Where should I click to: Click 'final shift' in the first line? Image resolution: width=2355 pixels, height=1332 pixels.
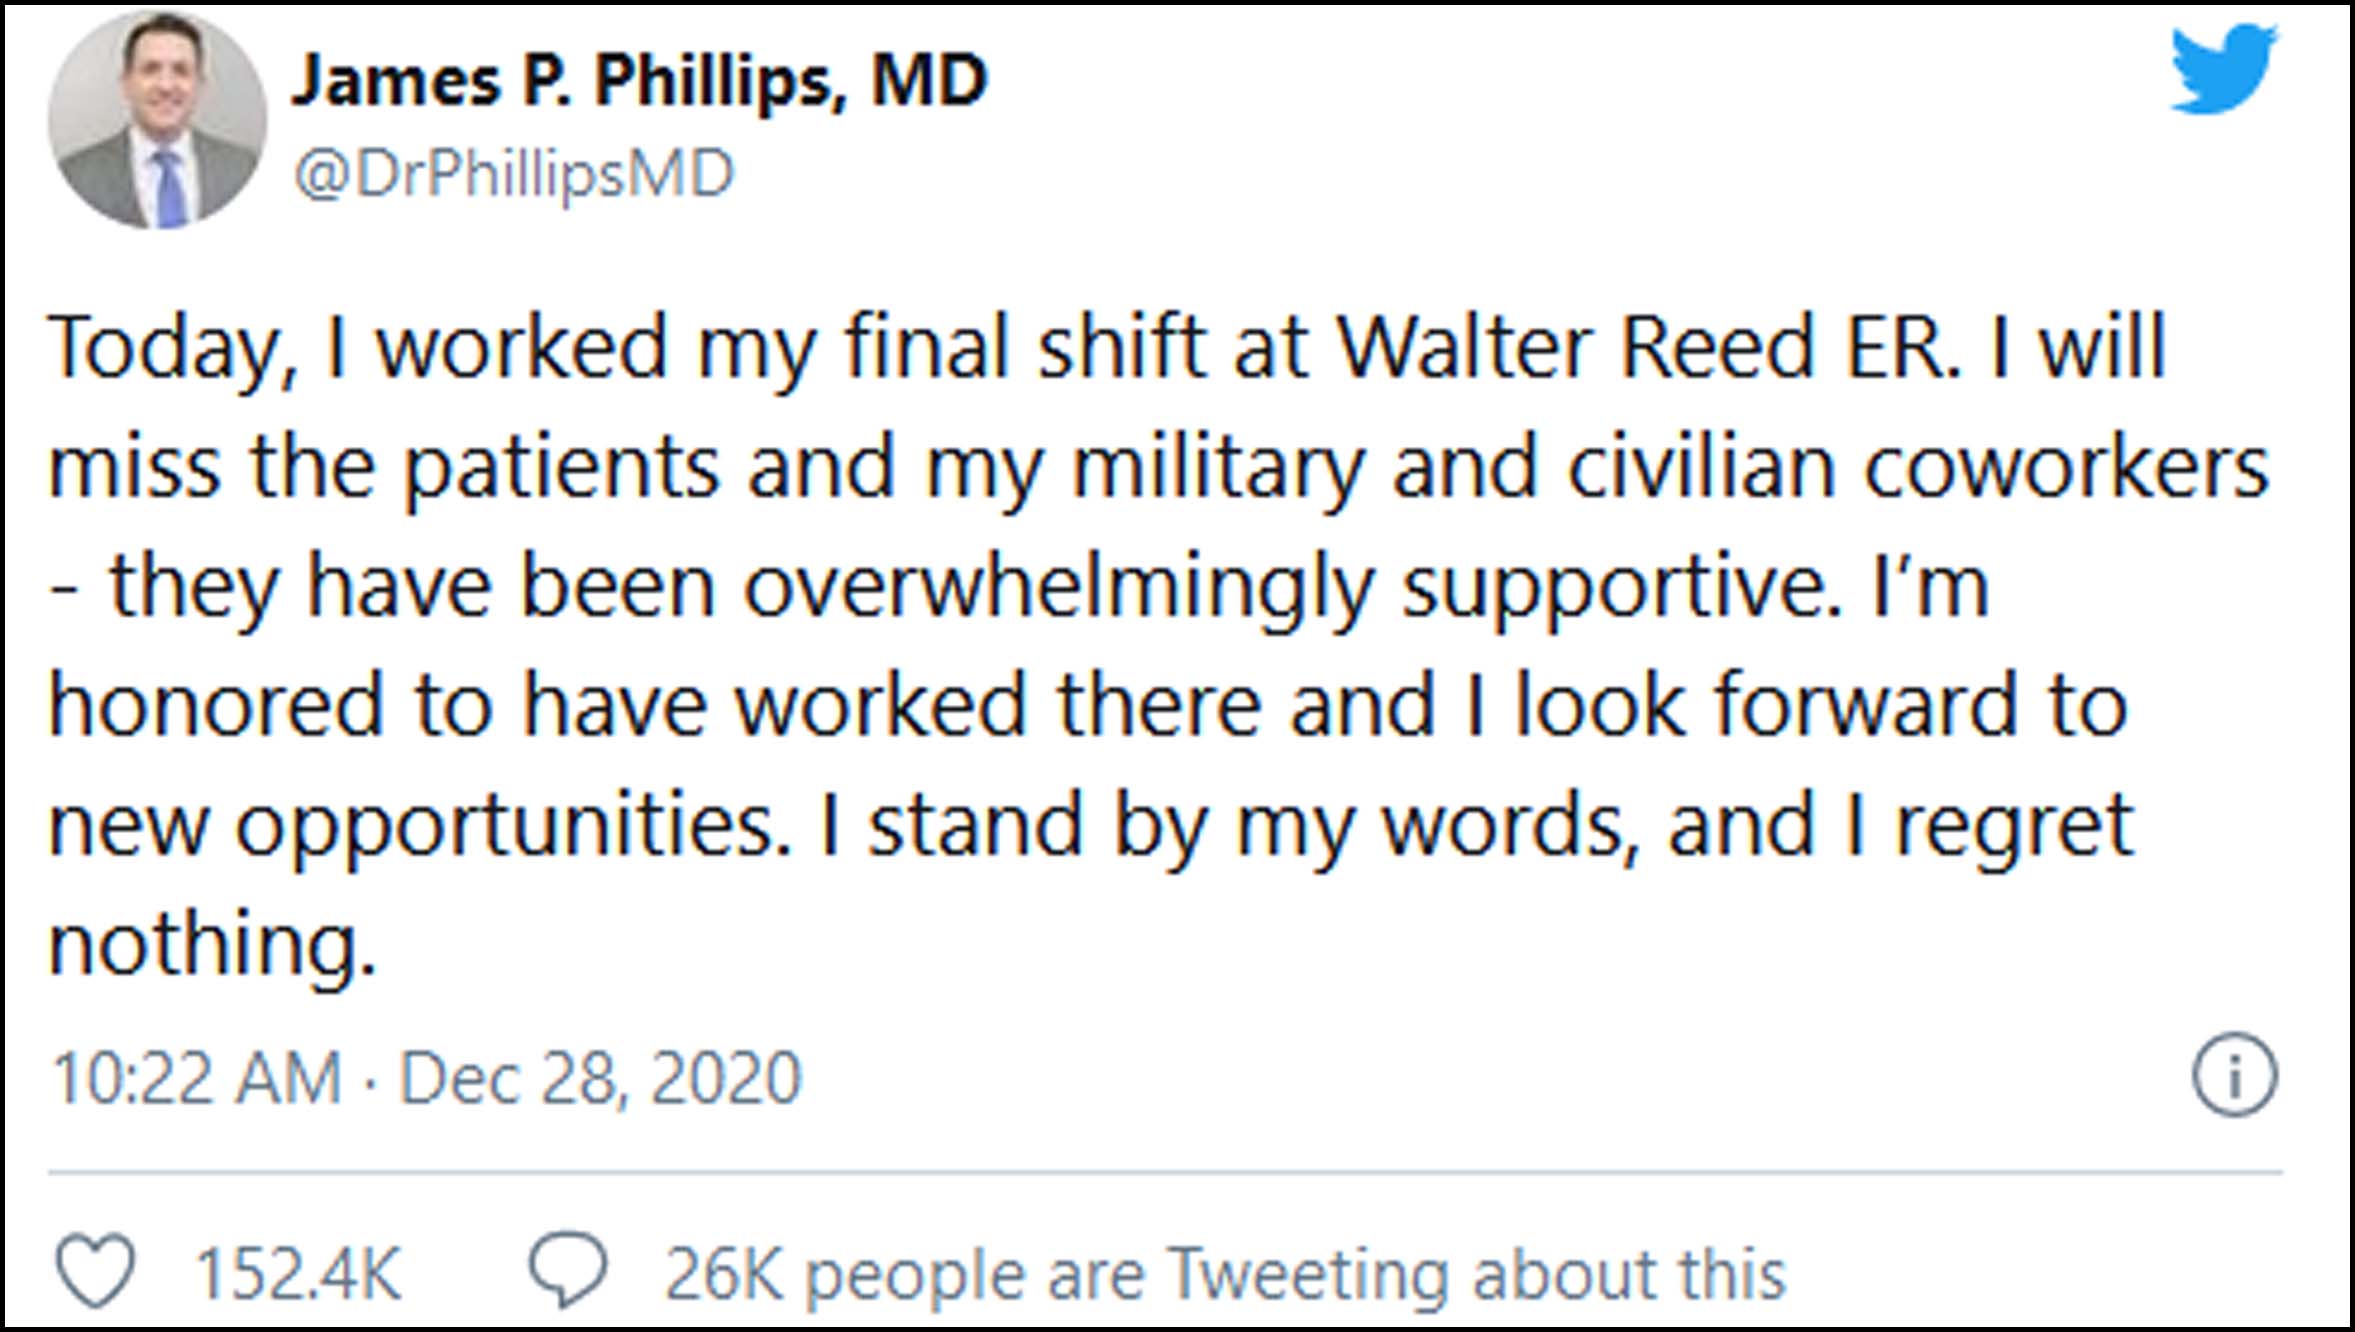click(x=1025, y=347)
